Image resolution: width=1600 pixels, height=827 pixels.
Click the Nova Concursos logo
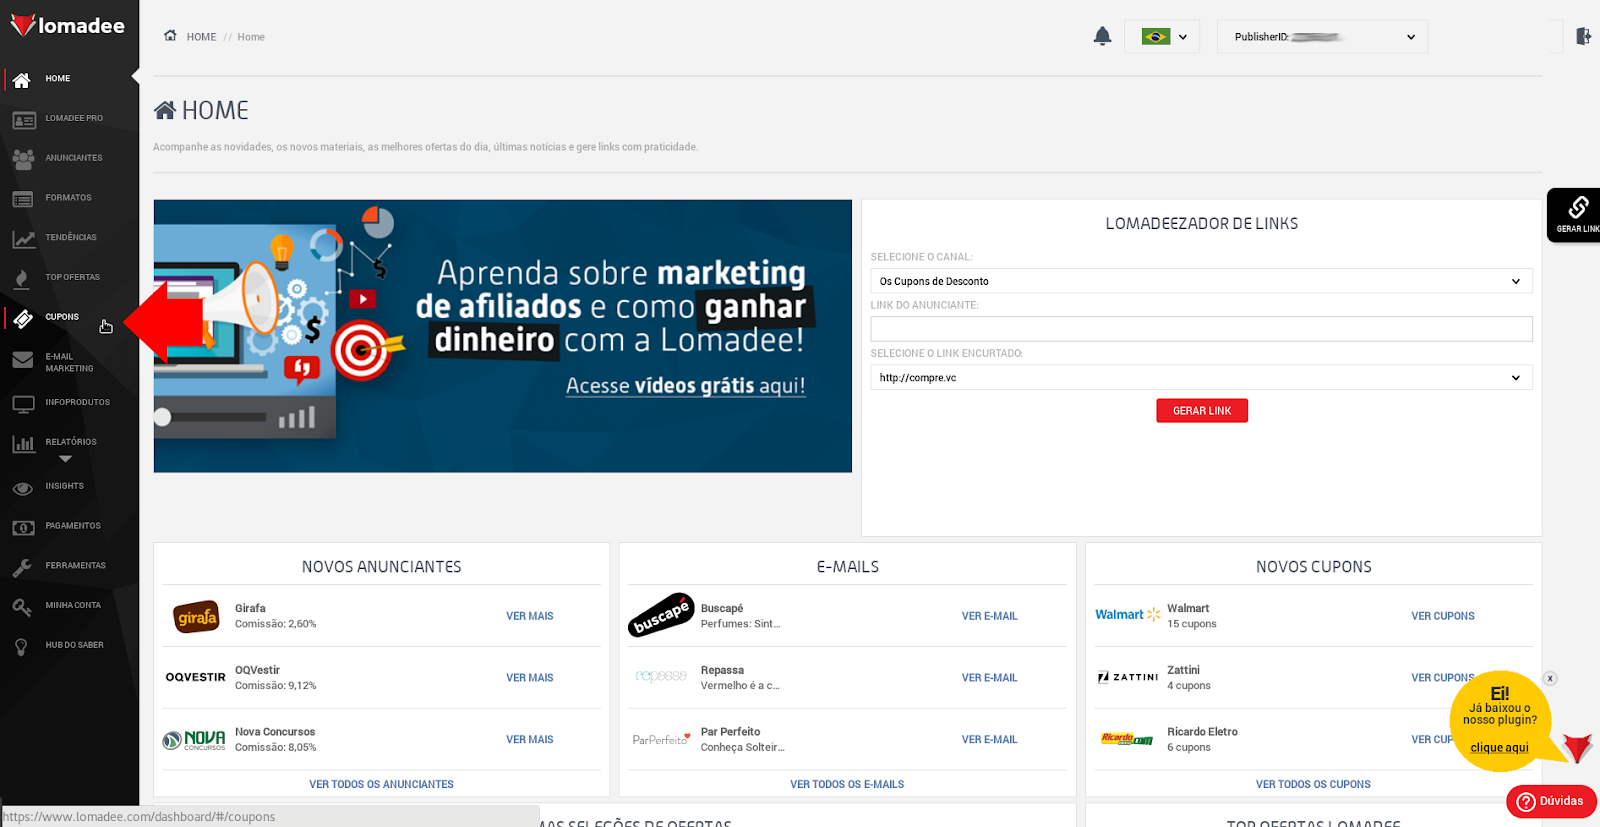click(194, 740)
